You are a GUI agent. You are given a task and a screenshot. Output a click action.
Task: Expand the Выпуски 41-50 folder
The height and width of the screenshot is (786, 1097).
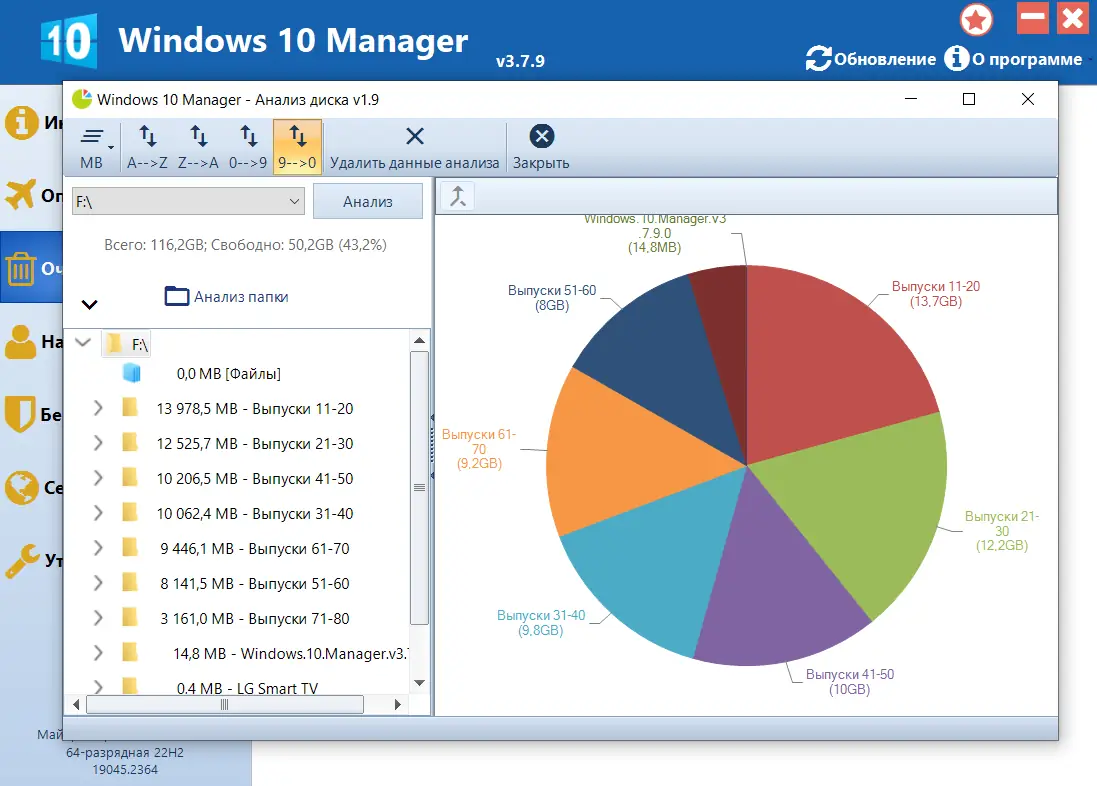98,478
